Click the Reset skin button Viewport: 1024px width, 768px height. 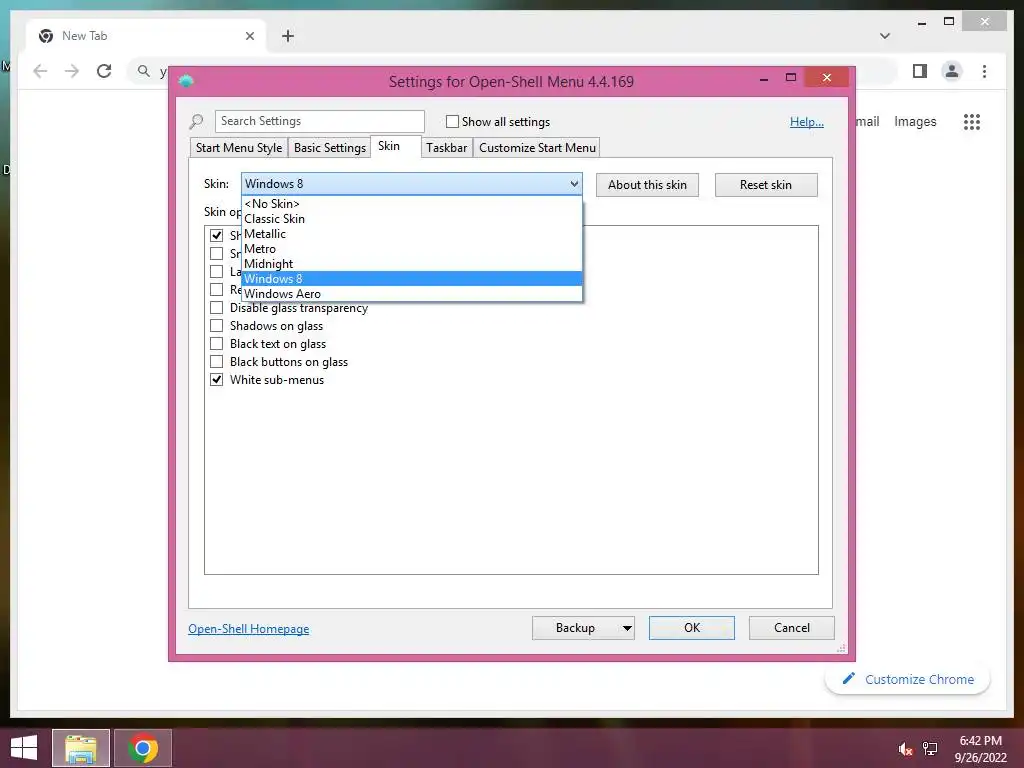coord(766,185)
